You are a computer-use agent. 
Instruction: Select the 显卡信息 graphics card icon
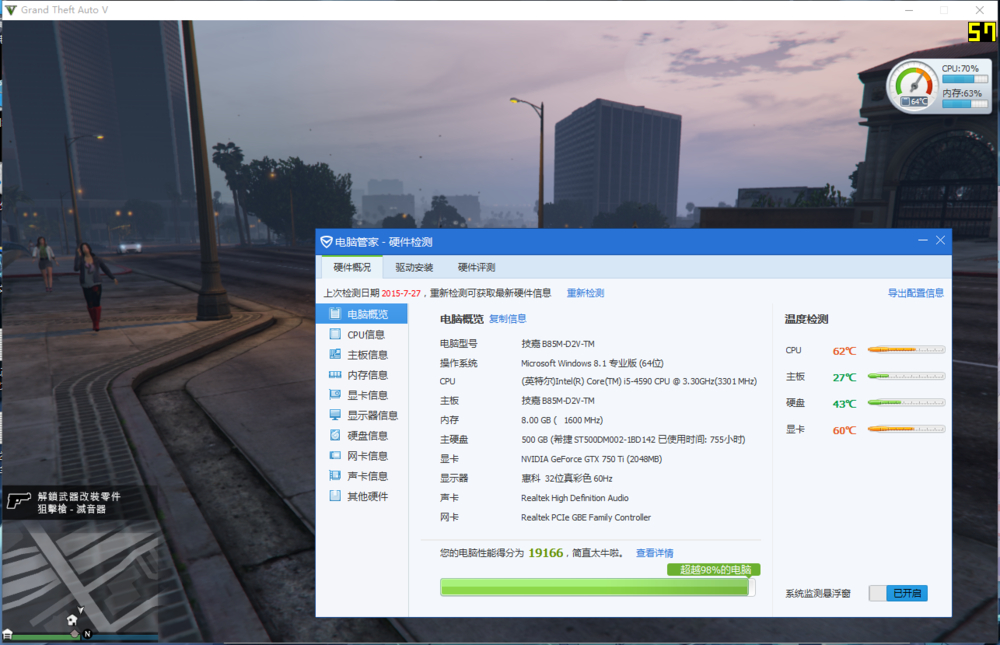tap(335, 394)
